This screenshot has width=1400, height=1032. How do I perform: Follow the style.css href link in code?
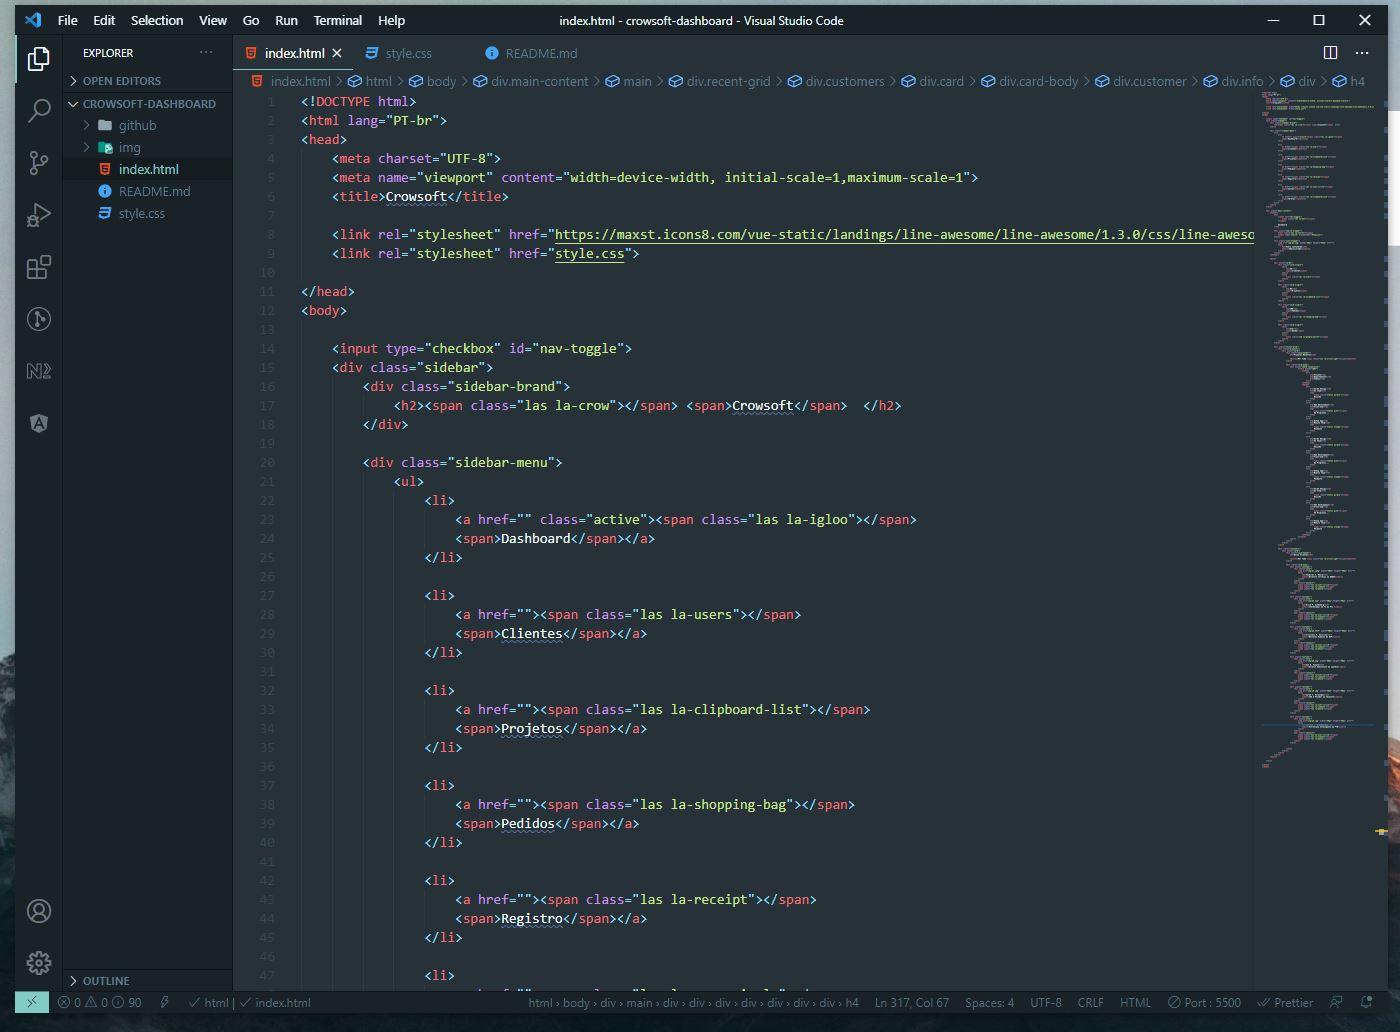pyautogui.click(x=589, y=253)
